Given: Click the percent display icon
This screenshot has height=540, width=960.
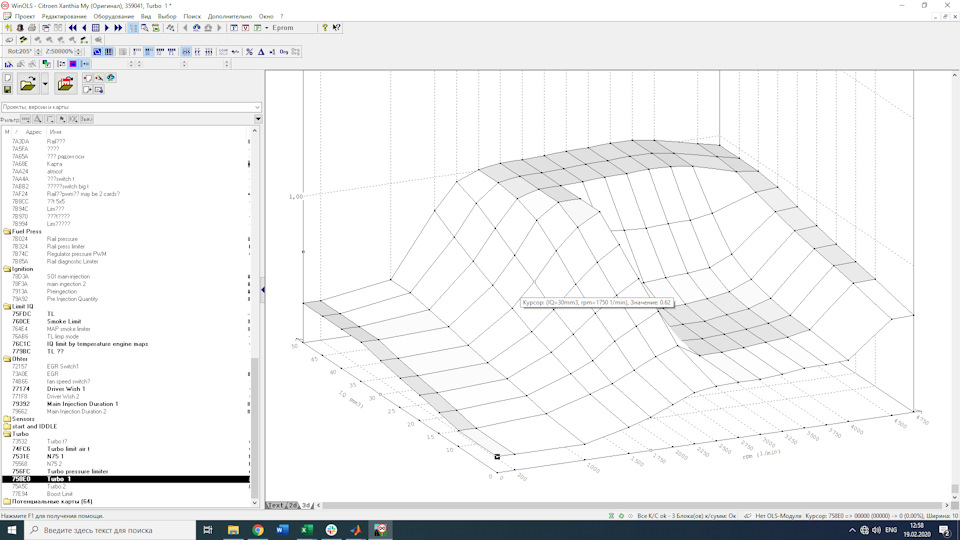Looking at the screenshot, I should [x=249, y=52].
